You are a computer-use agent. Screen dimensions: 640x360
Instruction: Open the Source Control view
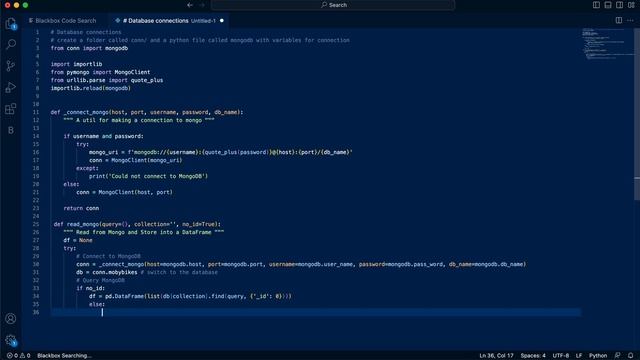(x=11, y=66)
